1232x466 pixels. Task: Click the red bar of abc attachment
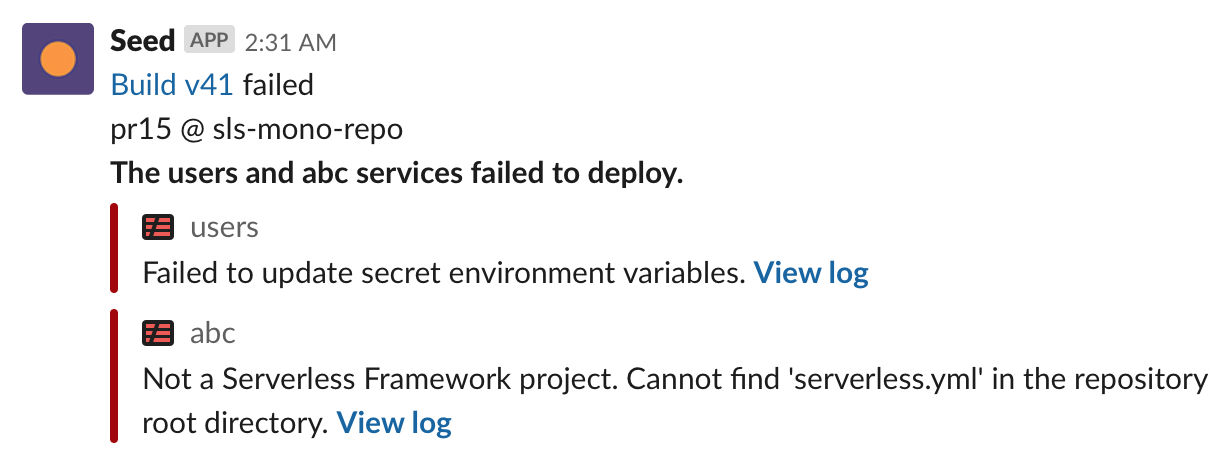(114, 375)
